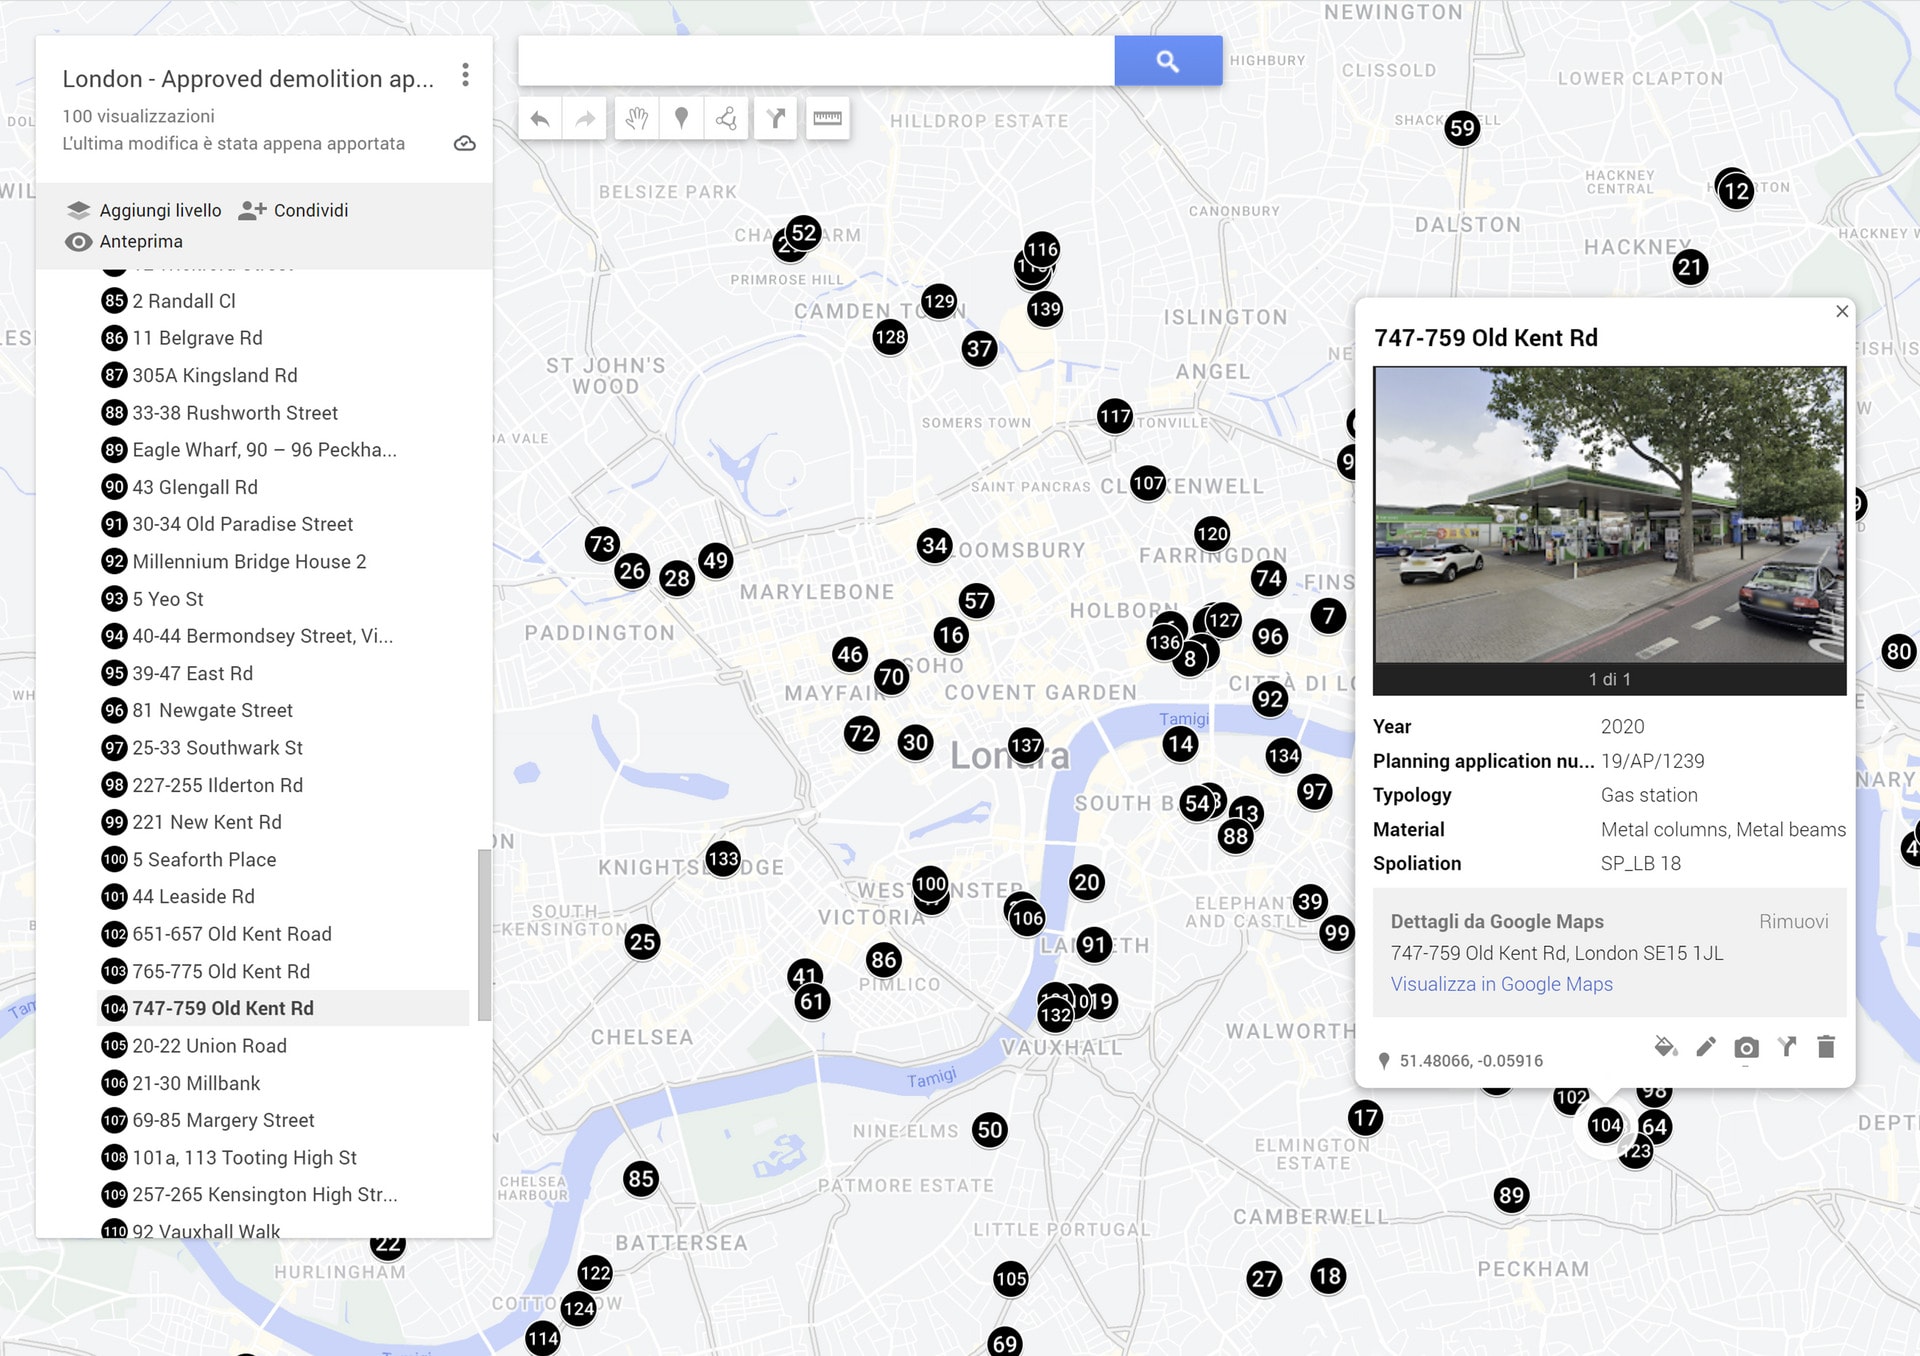The image size is (1920, 1356).
Task: Click Condividi share button
Action: (x=294, y=210)
